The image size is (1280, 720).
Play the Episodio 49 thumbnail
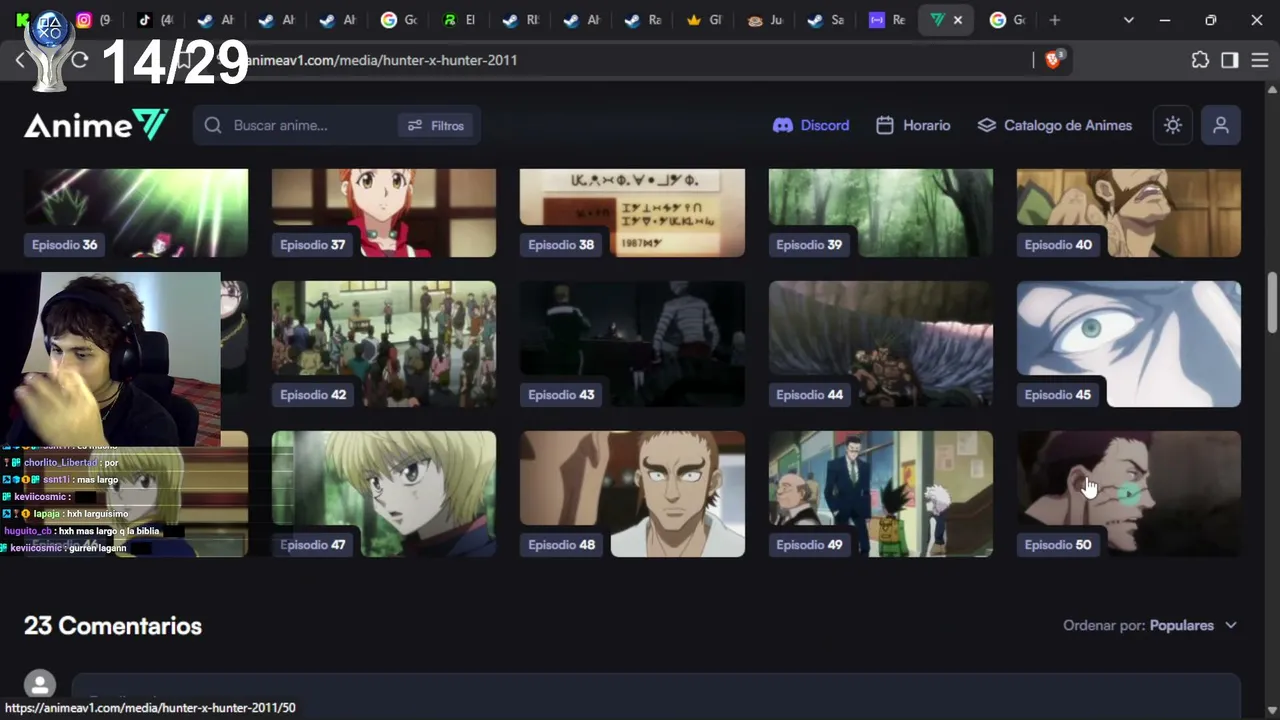[x=881, y=494]
